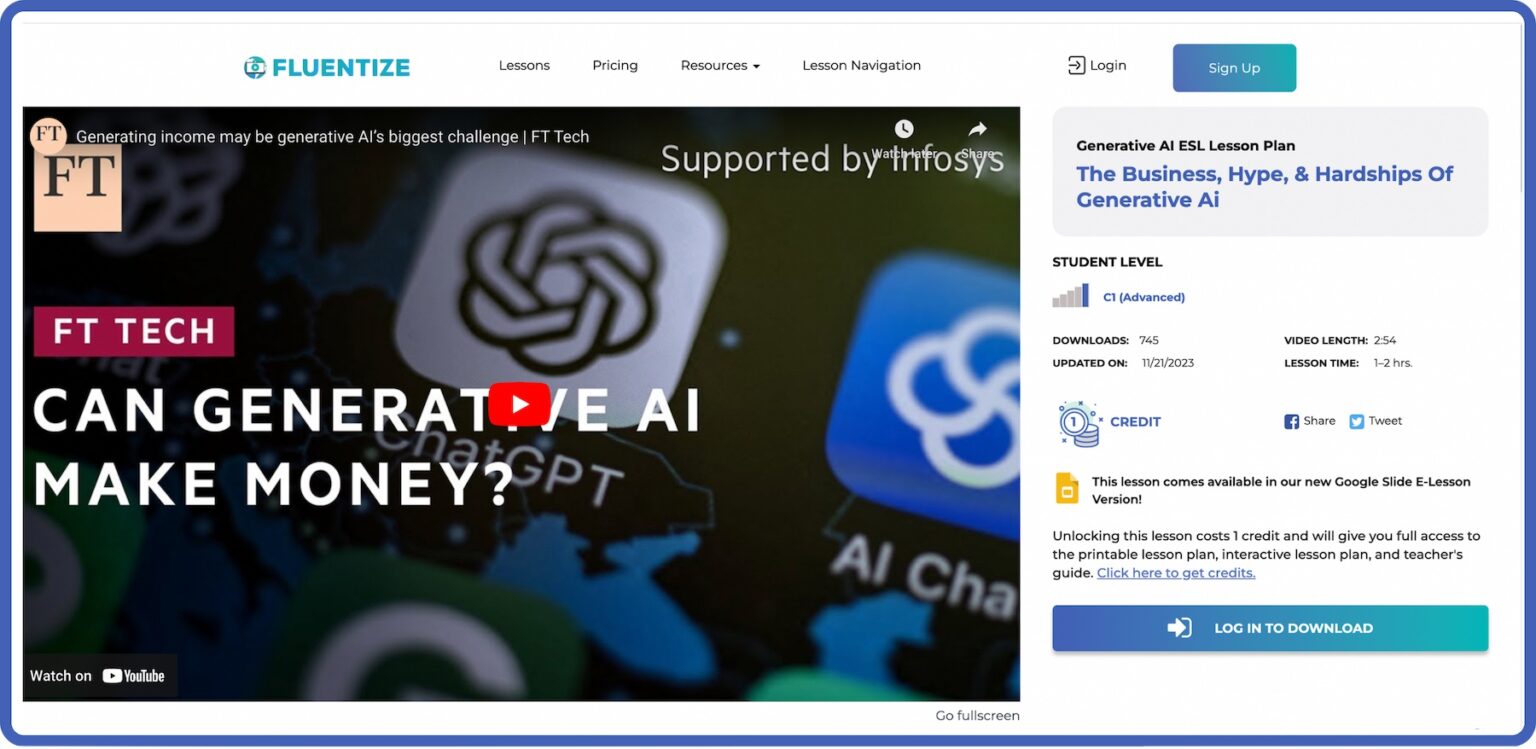Play the YouTube video
The height and width of the screenshot is (749, 1536).
click(519, 404)
